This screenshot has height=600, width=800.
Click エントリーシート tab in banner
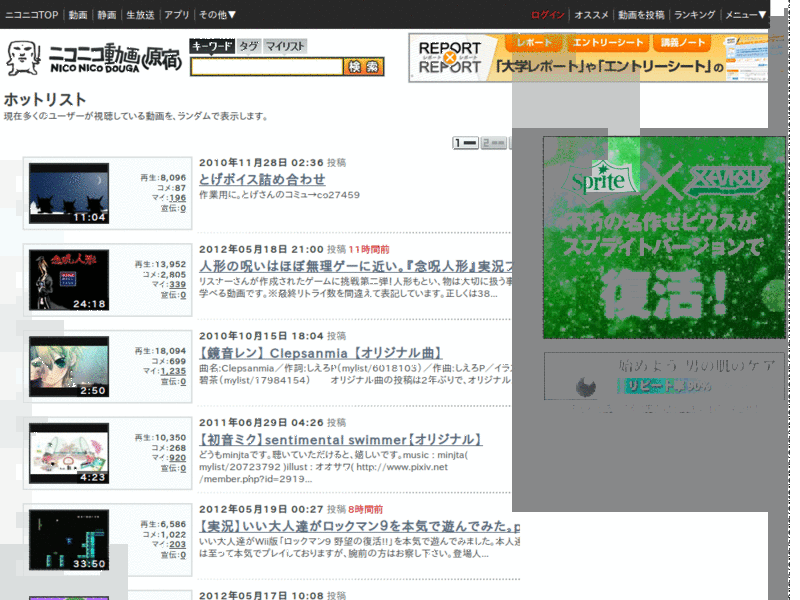pyautogui.click(x=608, y=42)
